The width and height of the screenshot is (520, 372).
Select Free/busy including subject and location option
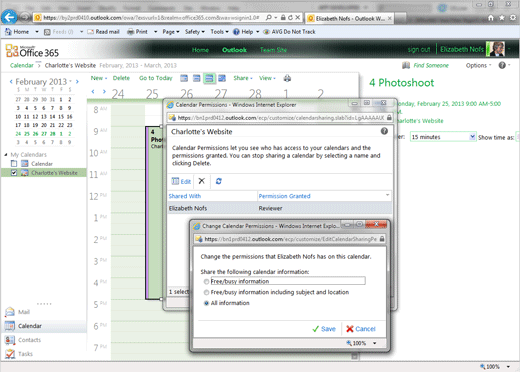[206, 292]
